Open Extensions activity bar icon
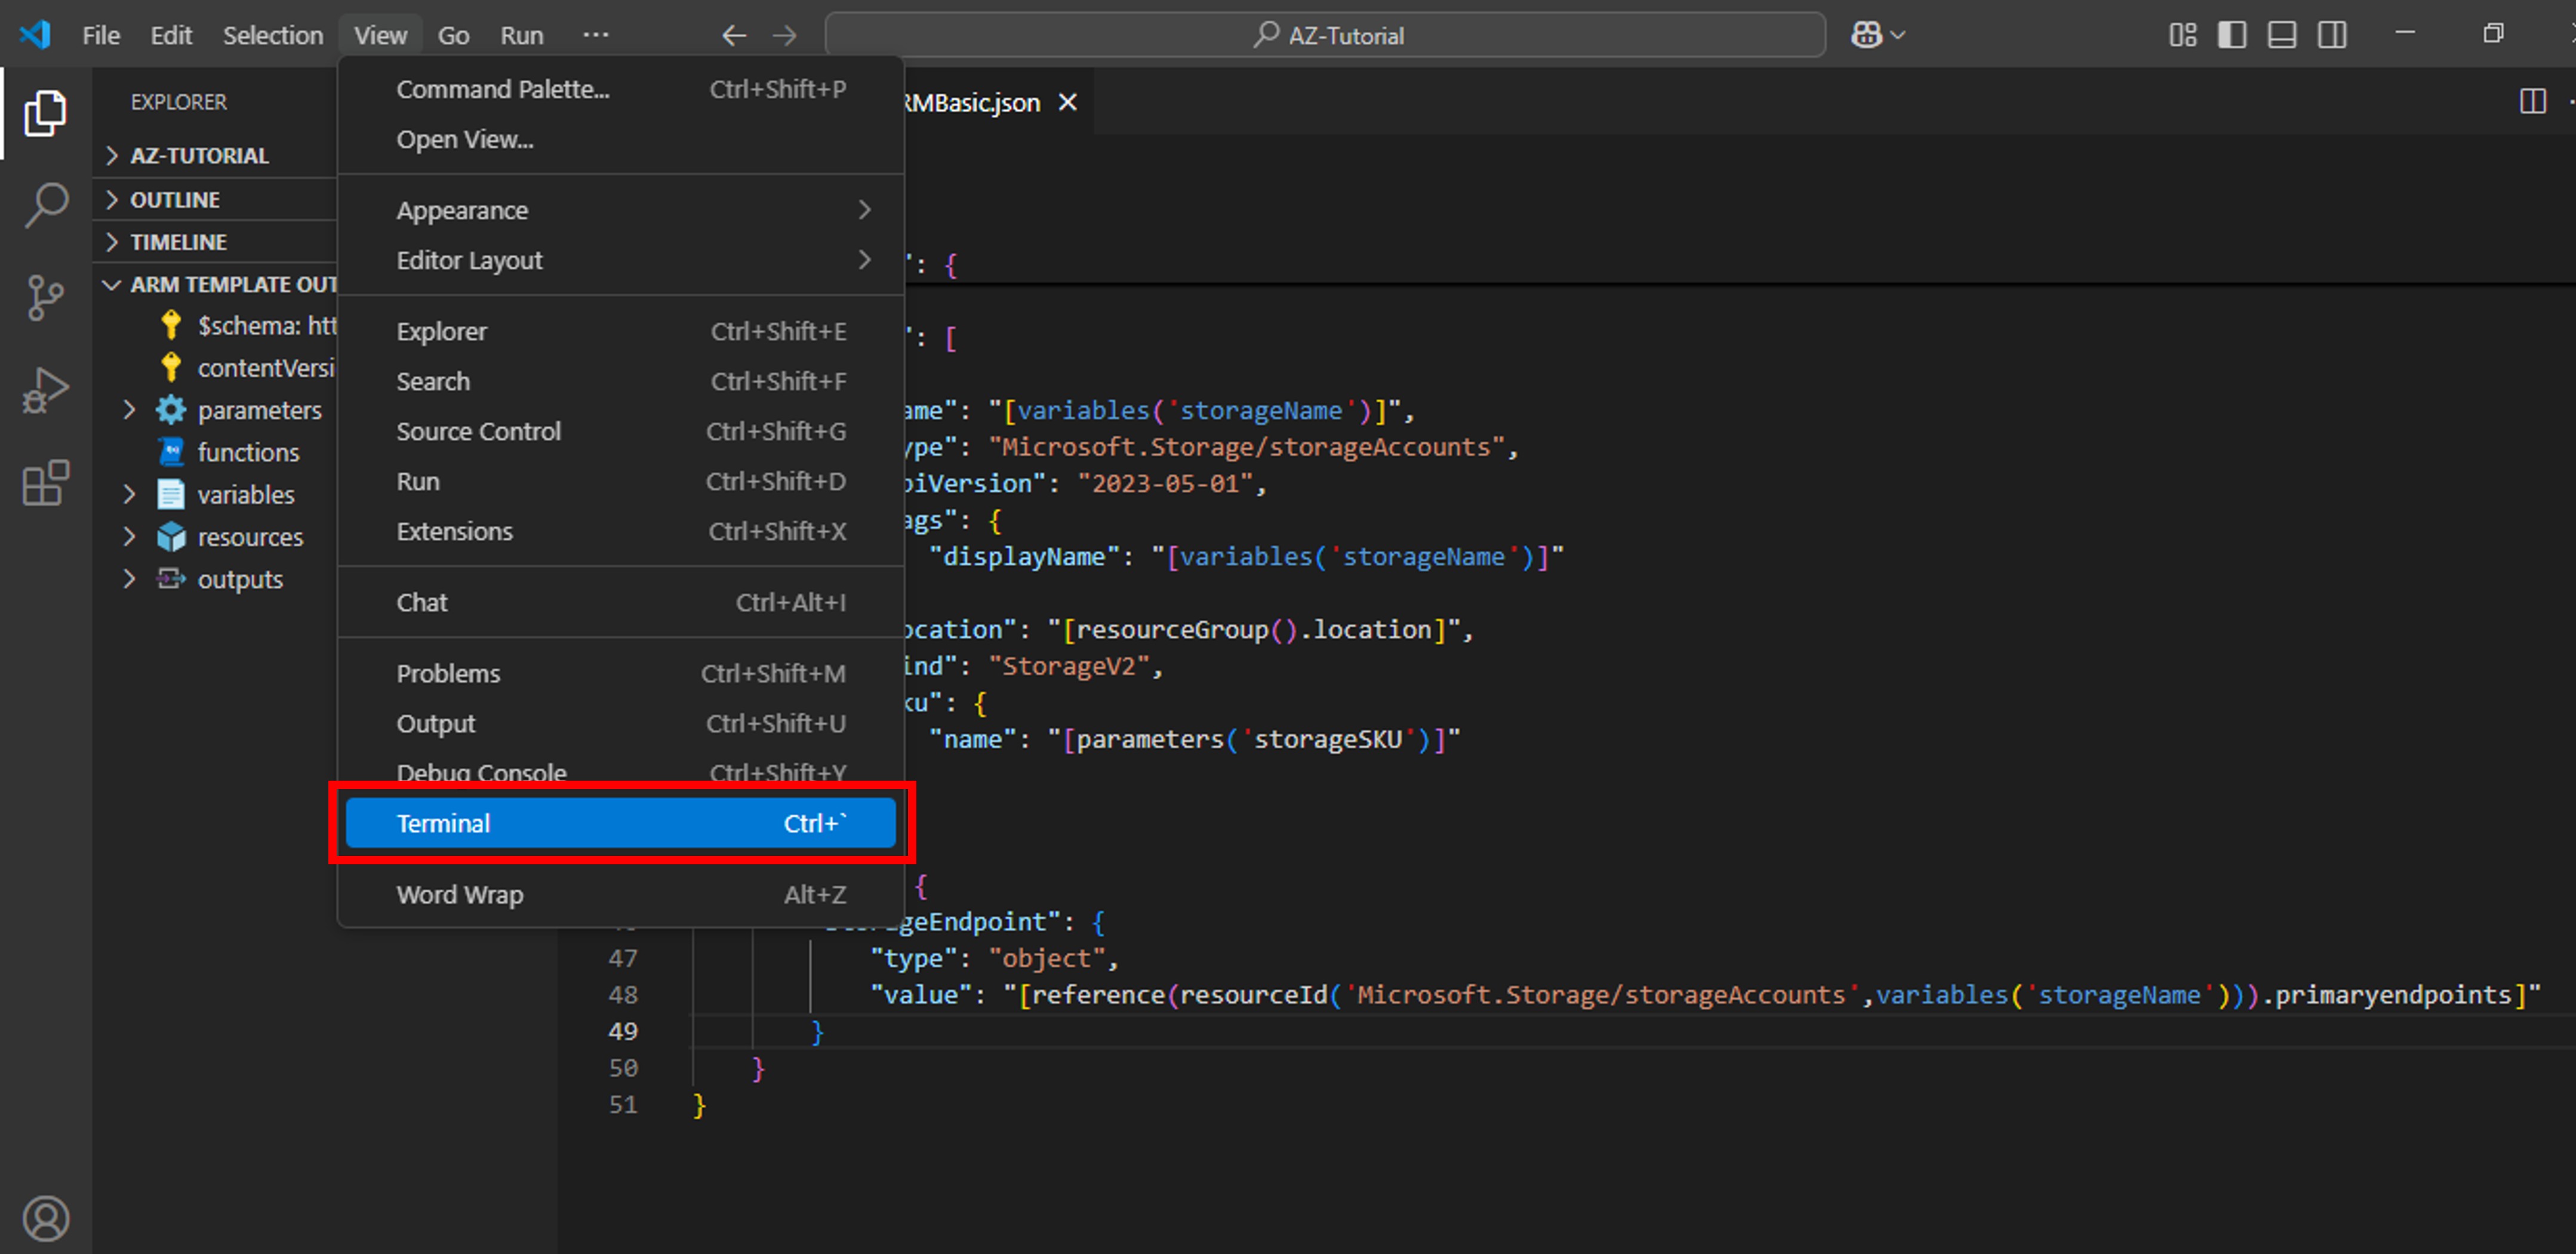Image resolution: width=2576 pixels, height=1254 pixels. 46,483
